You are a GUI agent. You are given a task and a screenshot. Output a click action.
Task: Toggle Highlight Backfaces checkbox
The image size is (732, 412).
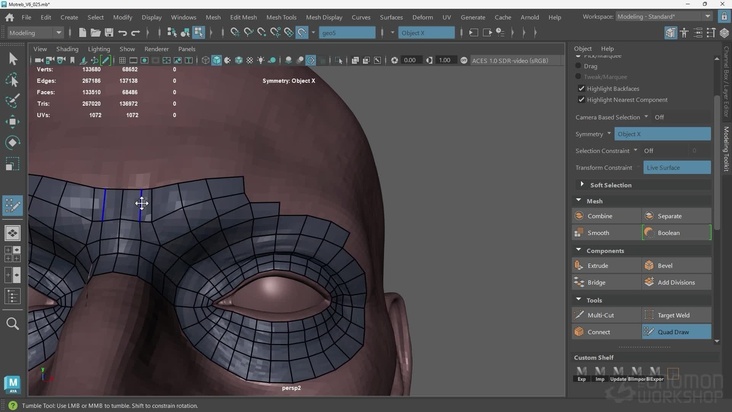pos(581,88)
